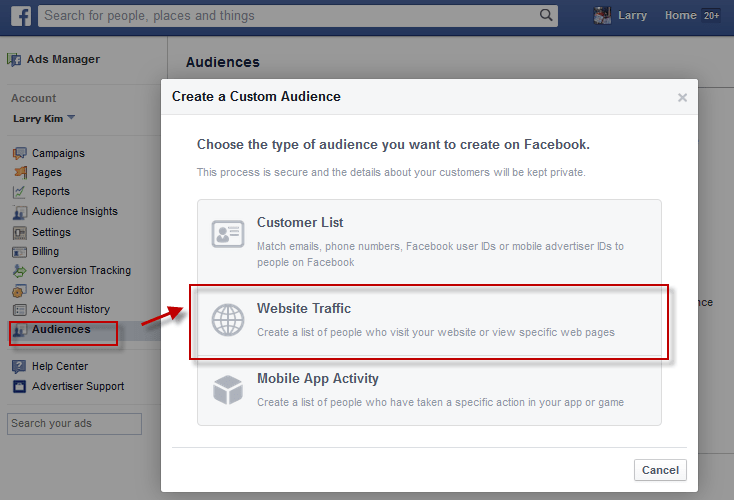Expand the Larry Kim account dropdown
Screen dimensions: 734x500
[x=44, y=118]
